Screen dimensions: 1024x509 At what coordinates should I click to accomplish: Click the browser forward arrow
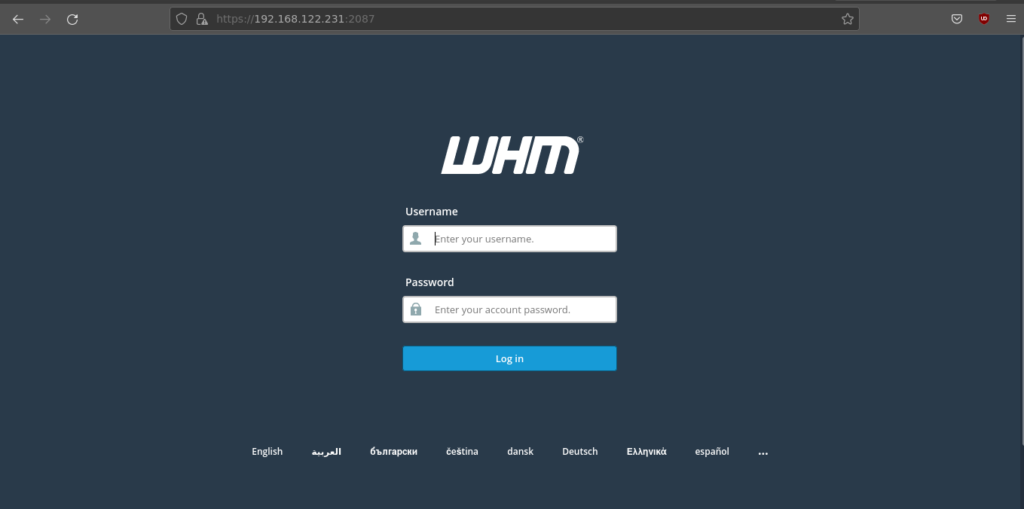pyautogui.click(x=45, y=19)
